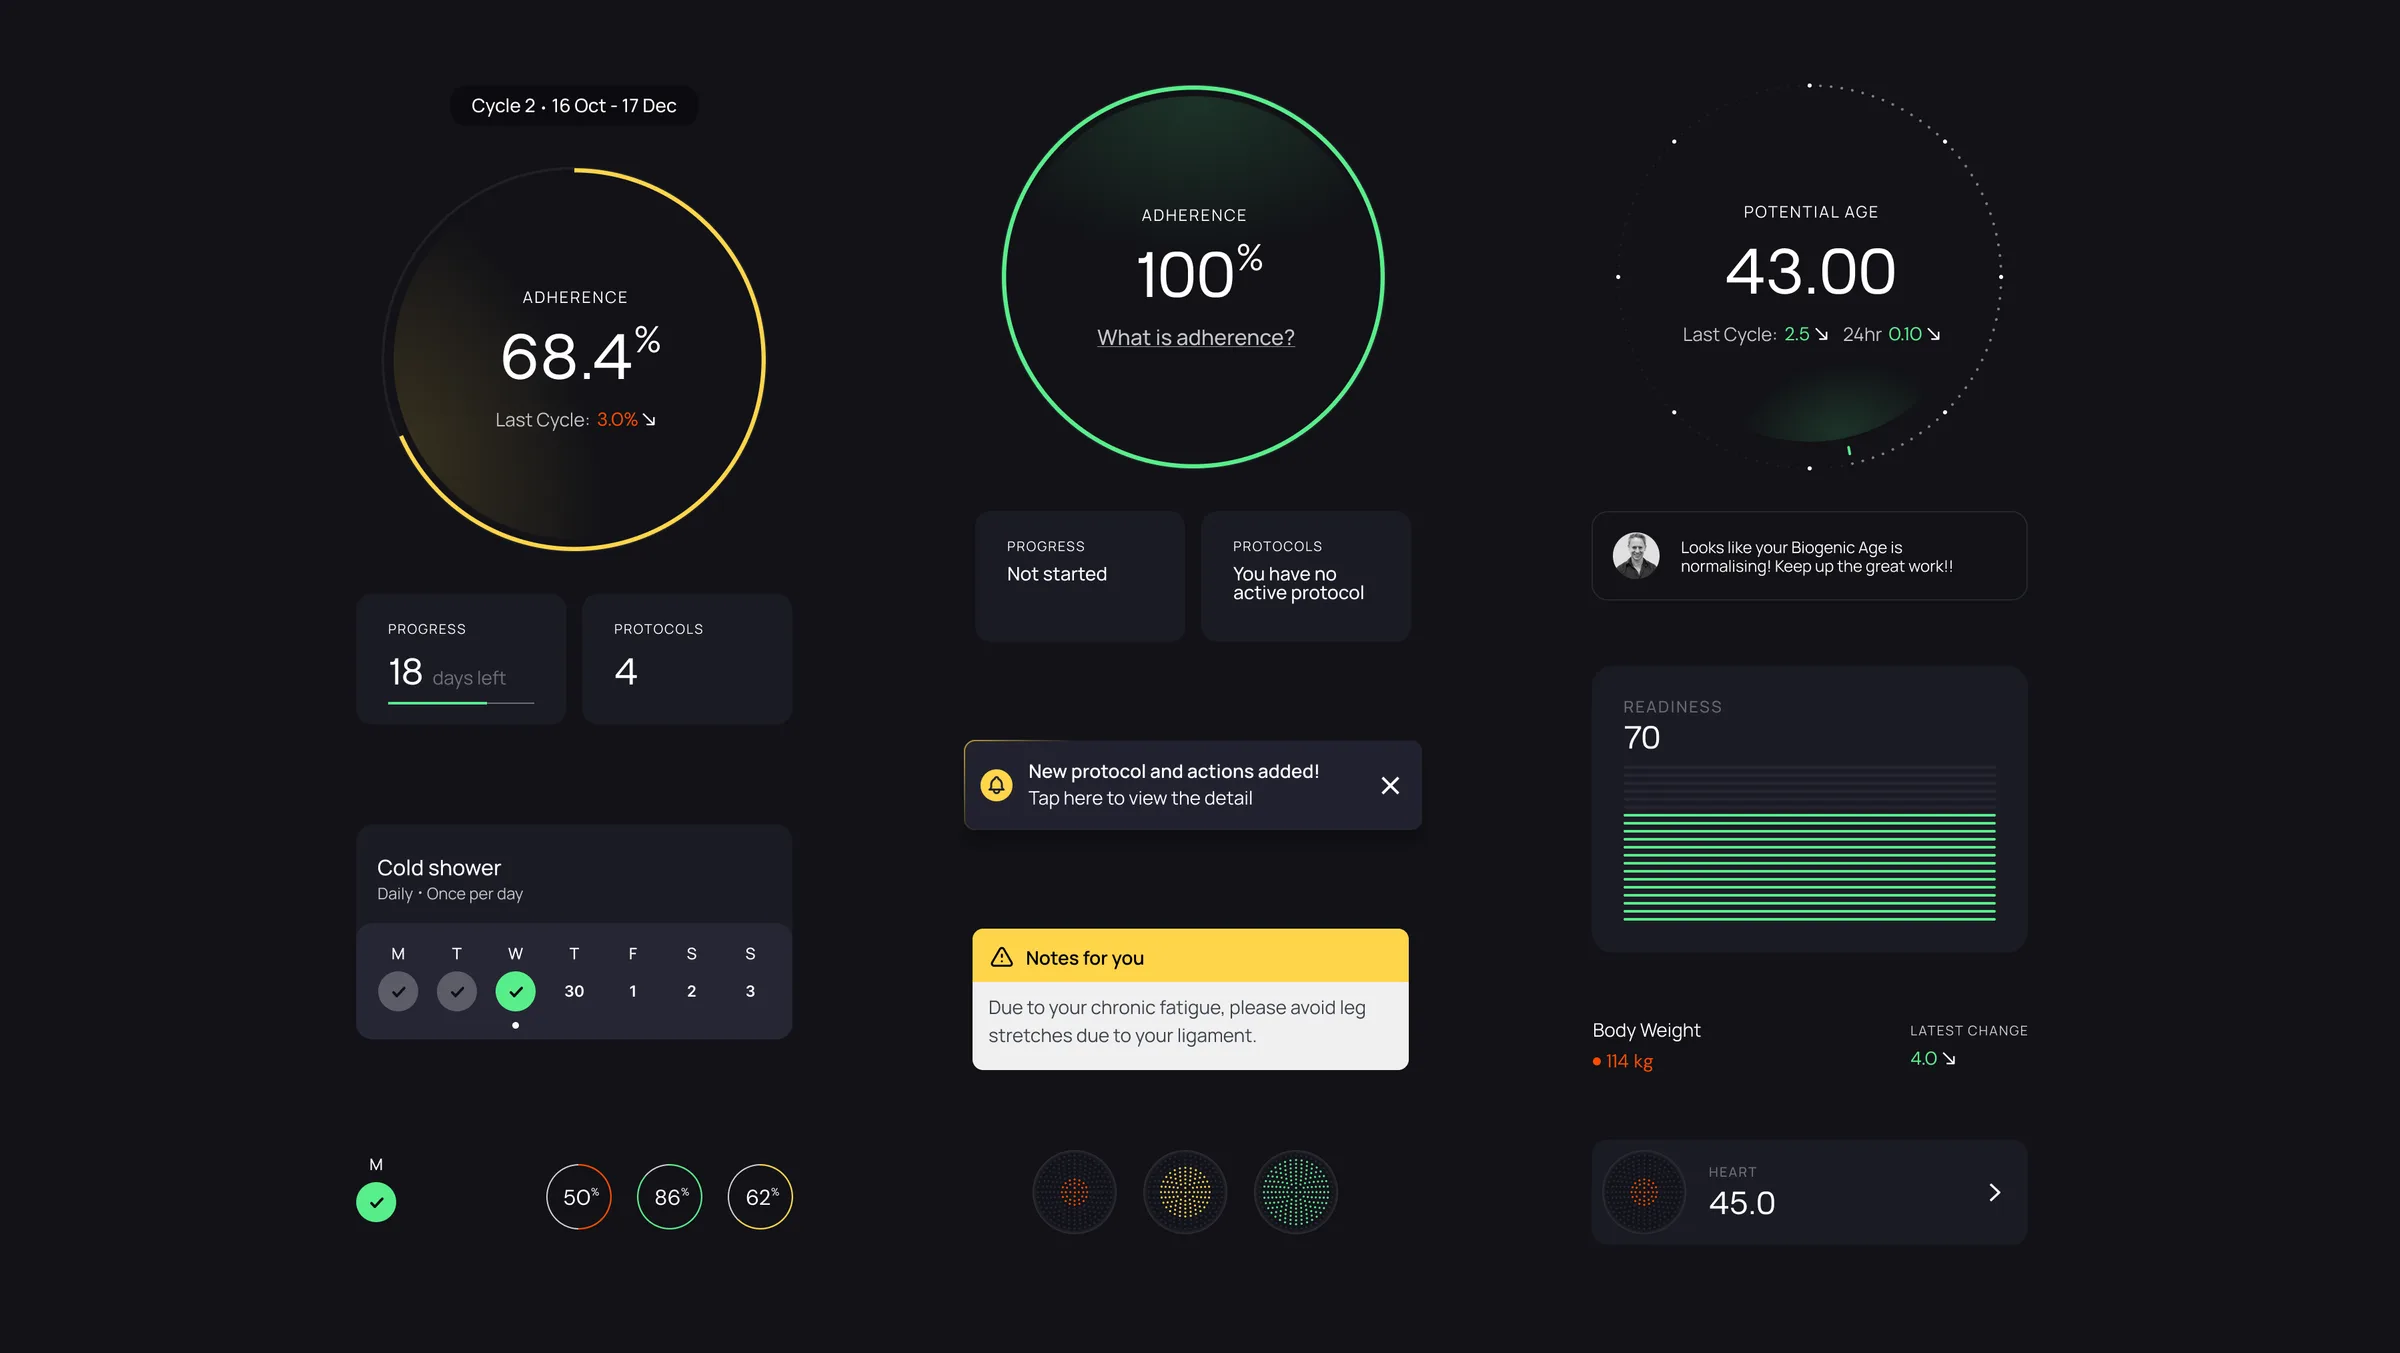Click the red heart dot icon in Heart card

pos(1643,1192)
